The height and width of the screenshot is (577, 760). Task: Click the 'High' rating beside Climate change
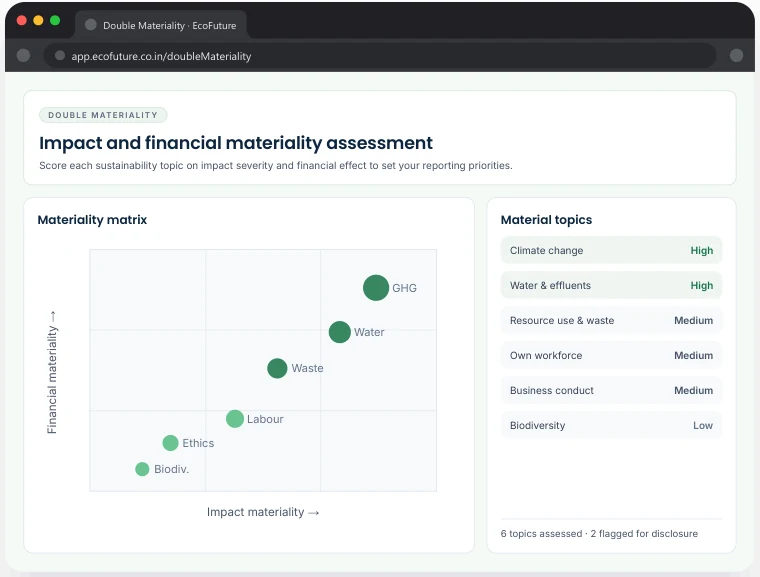tap(701, 250)
